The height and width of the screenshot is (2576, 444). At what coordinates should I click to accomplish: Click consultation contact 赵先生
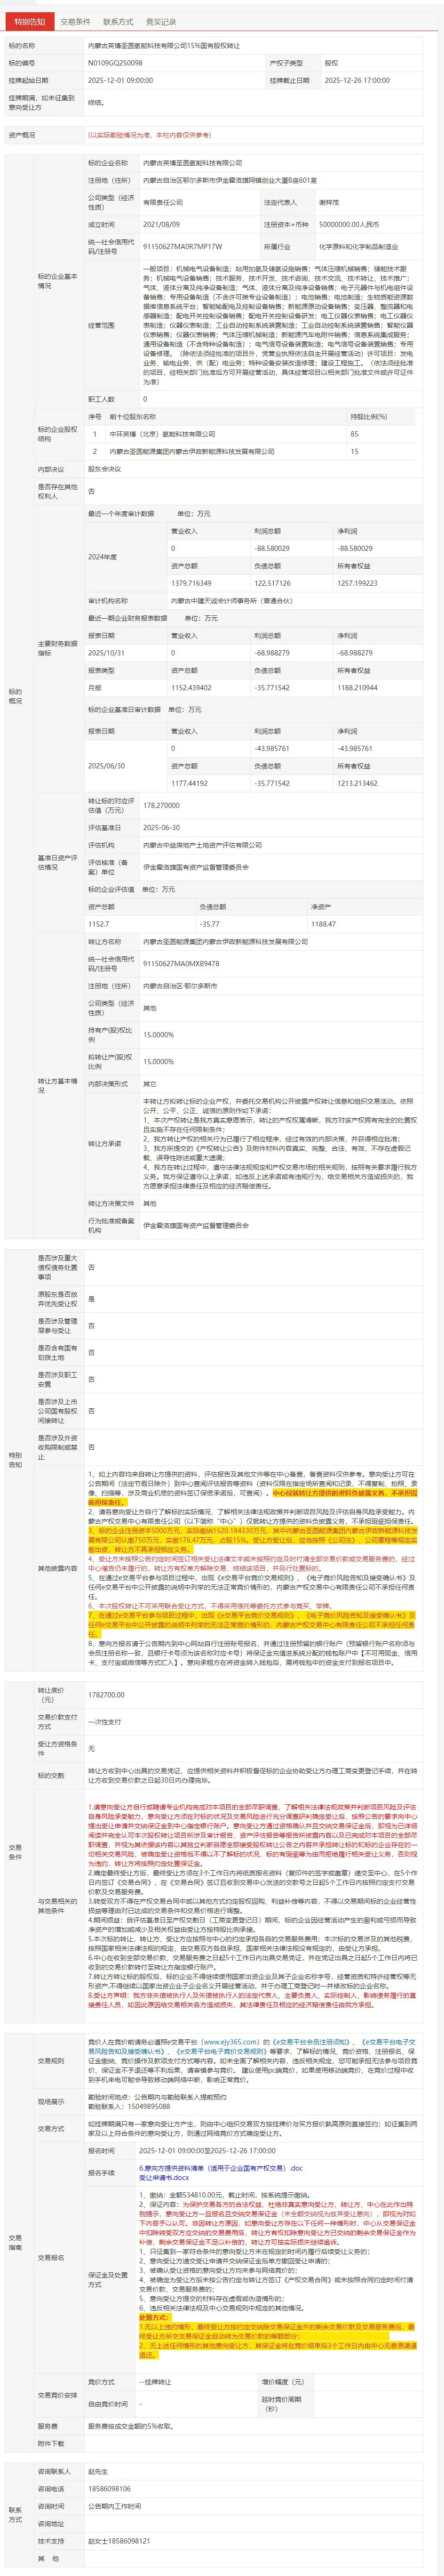[98, 2472]
